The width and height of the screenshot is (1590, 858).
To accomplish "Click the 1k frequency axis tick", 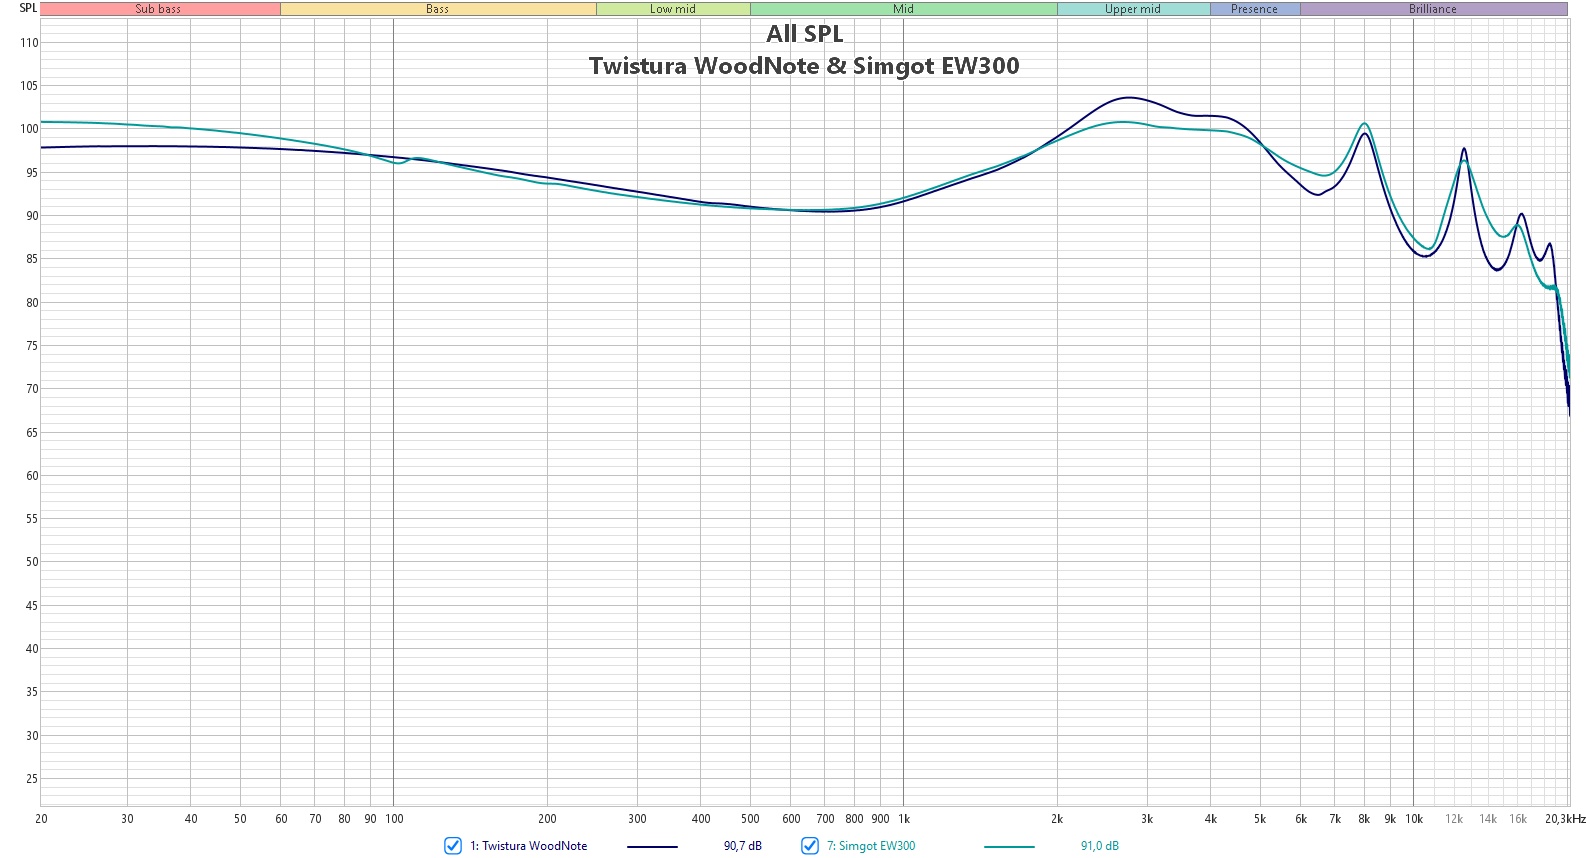I will click(904, 819).
